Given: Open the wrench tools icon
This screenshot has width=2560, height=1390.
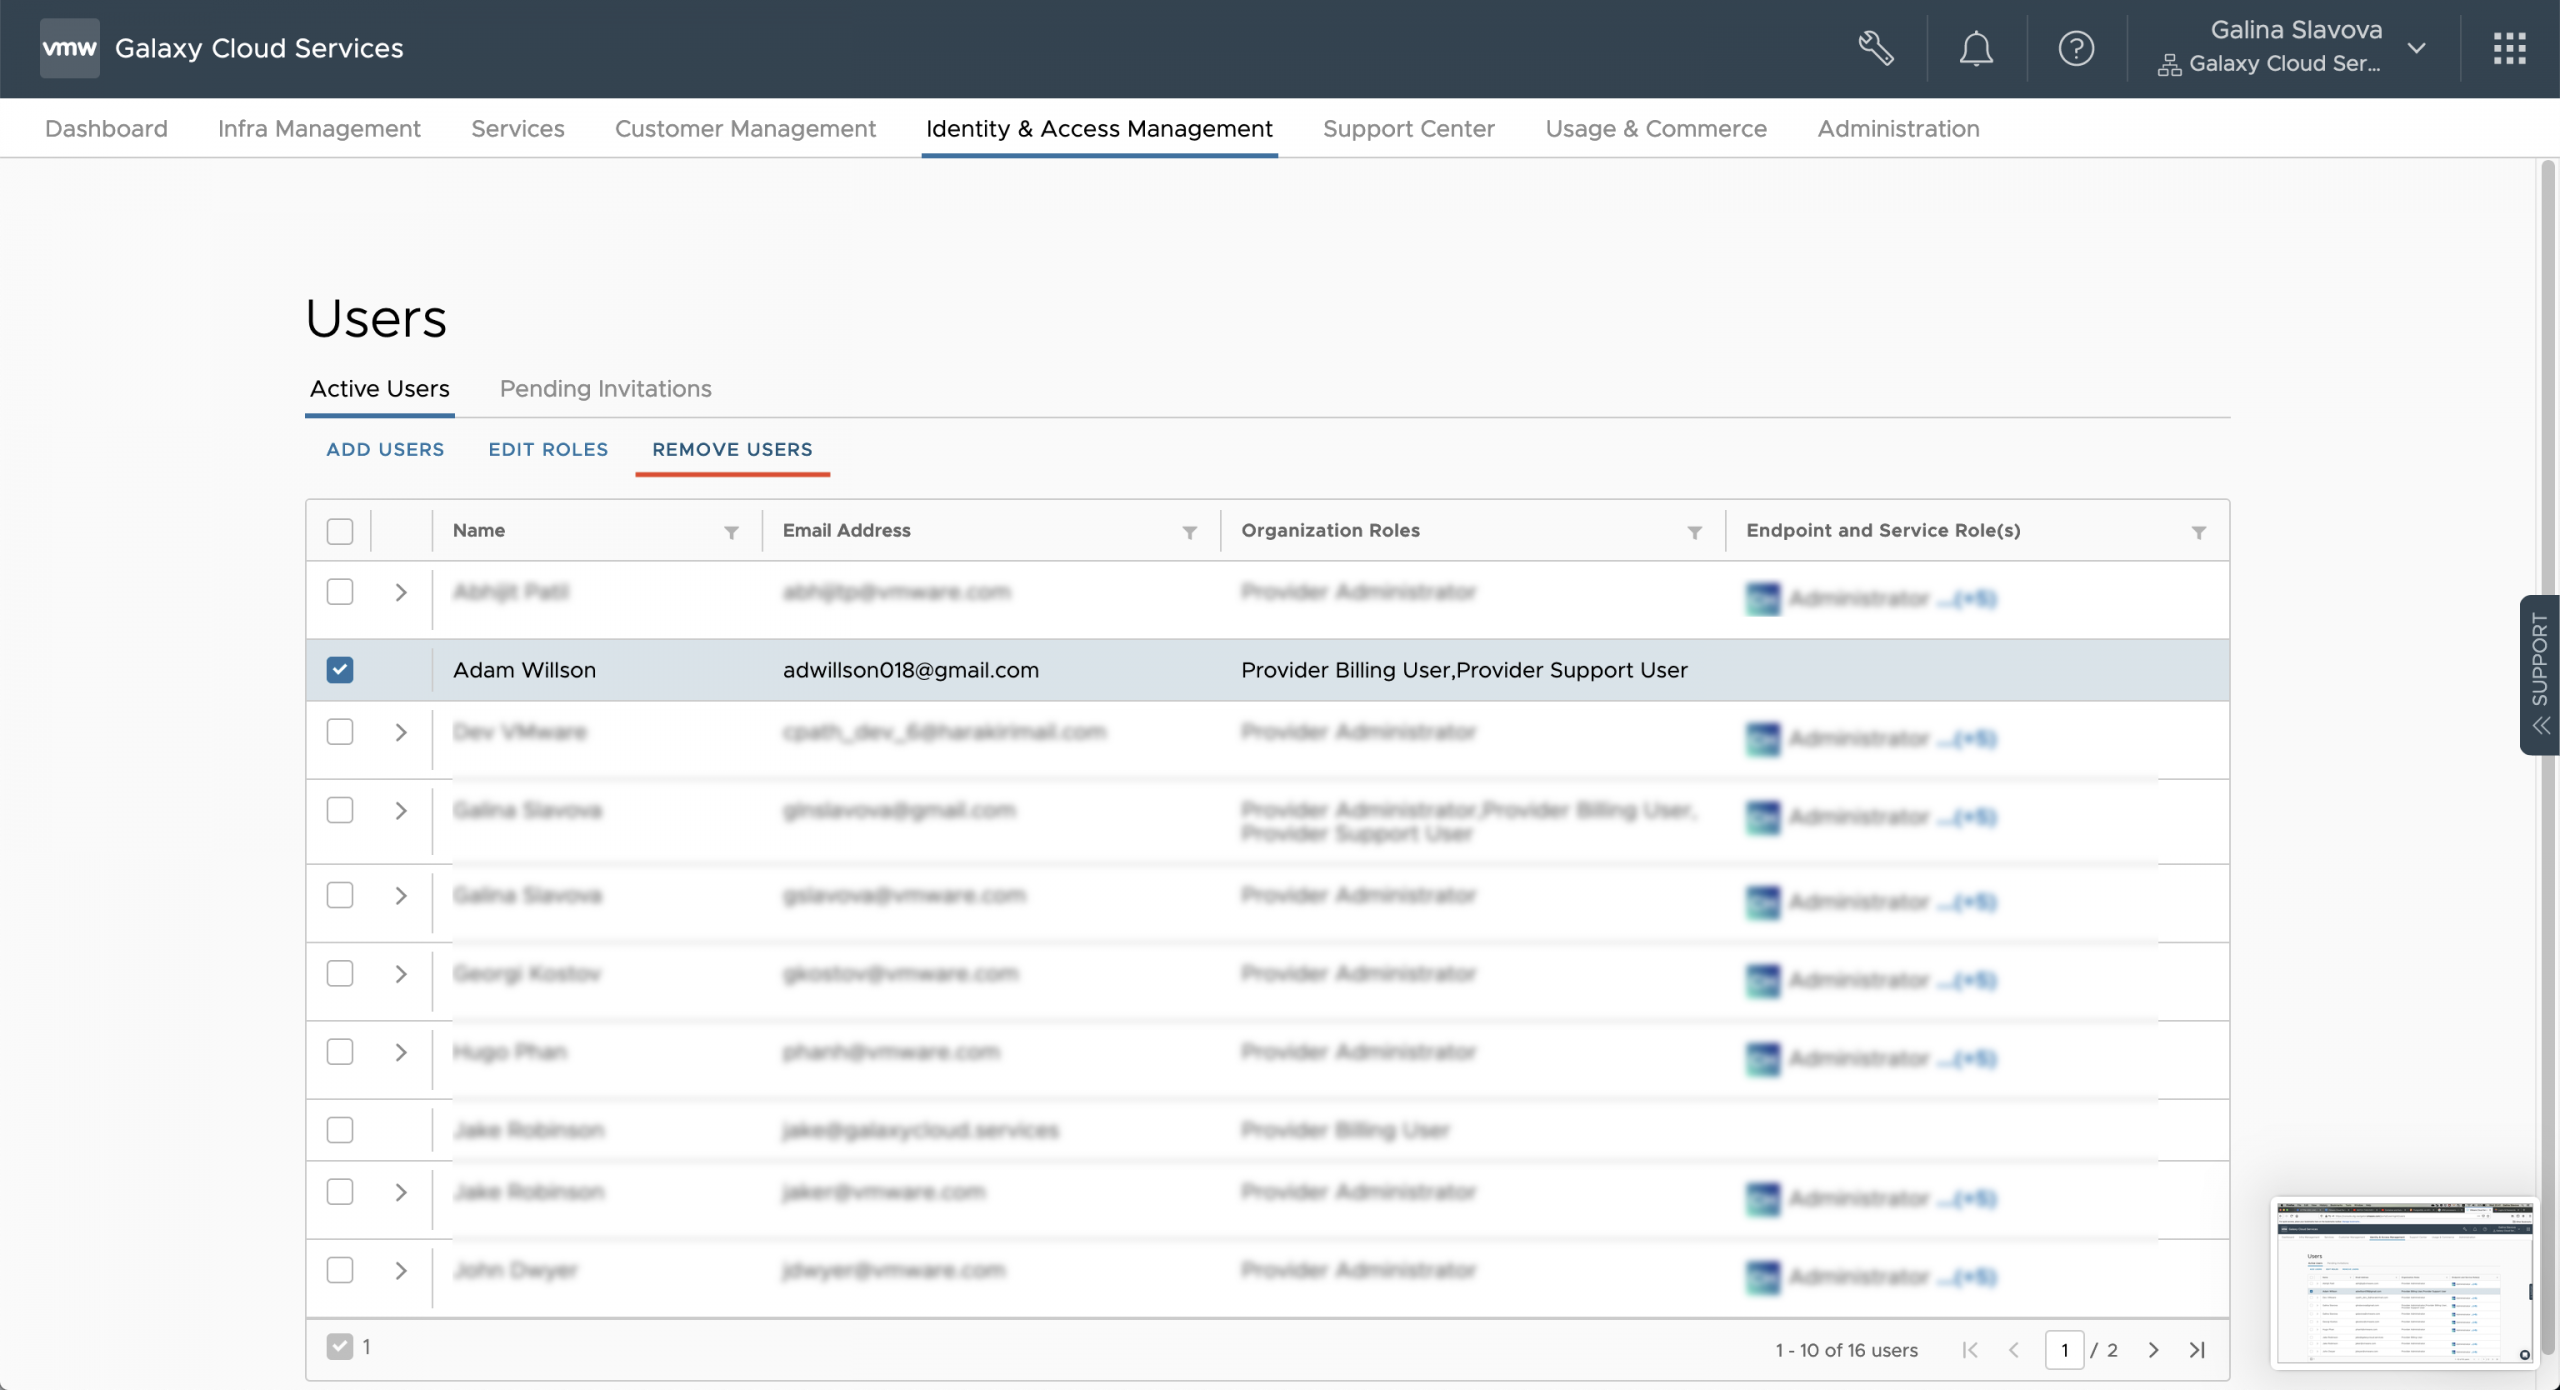Looking at the screenshot, I should [1875, 48].
